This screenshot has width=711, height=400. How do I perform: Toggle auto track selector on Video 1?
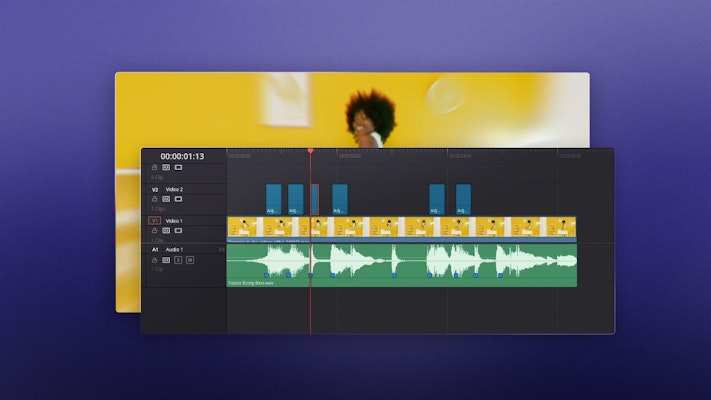tap(166, 230)
